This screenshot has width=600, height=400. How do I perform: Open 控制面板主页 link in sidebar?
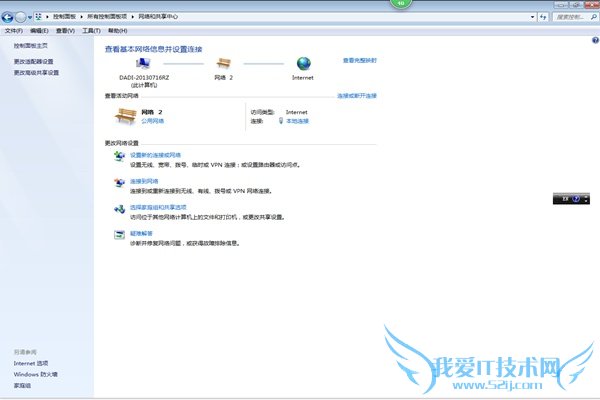31,46
